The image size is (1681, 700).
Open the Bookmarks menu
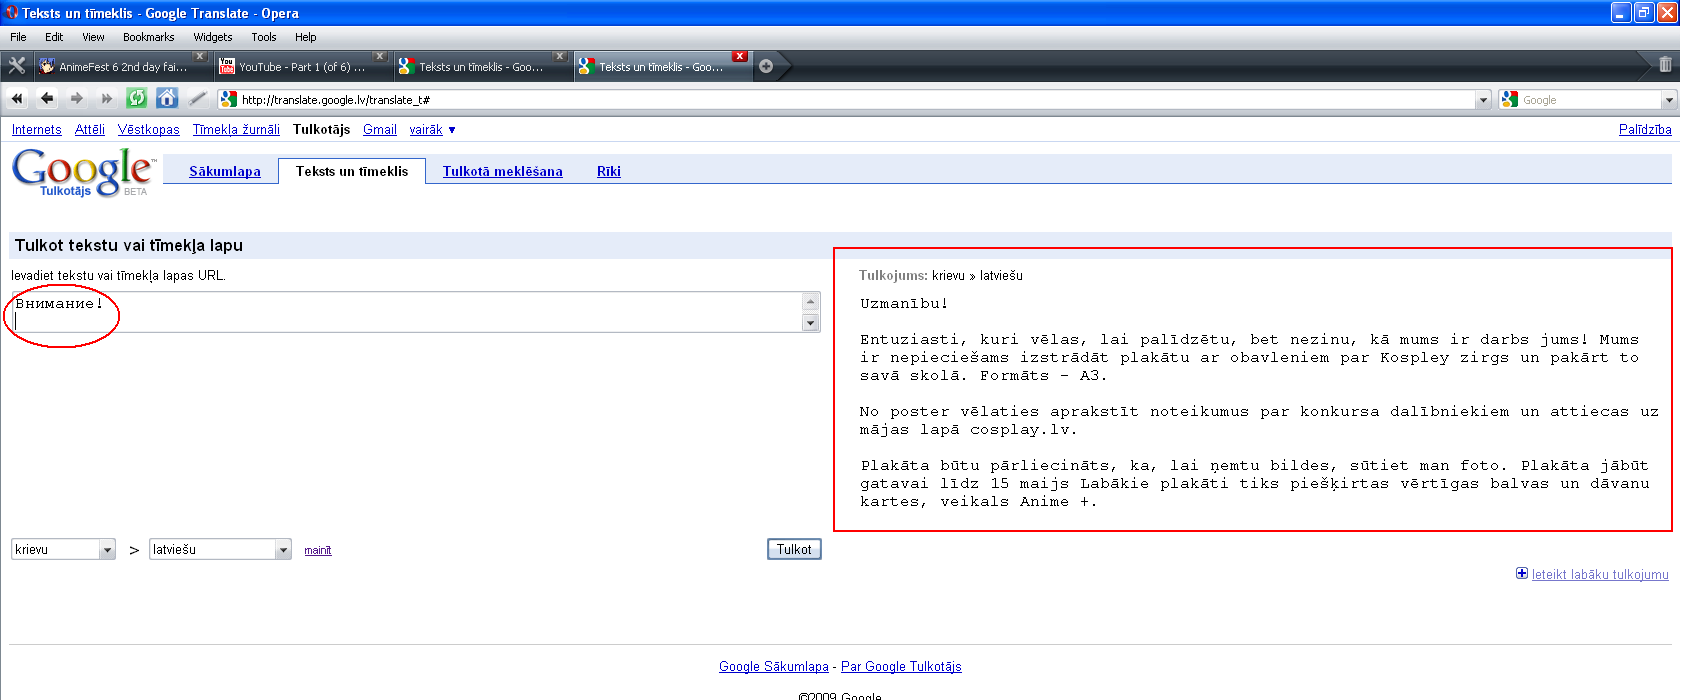(x=149, y=37)
